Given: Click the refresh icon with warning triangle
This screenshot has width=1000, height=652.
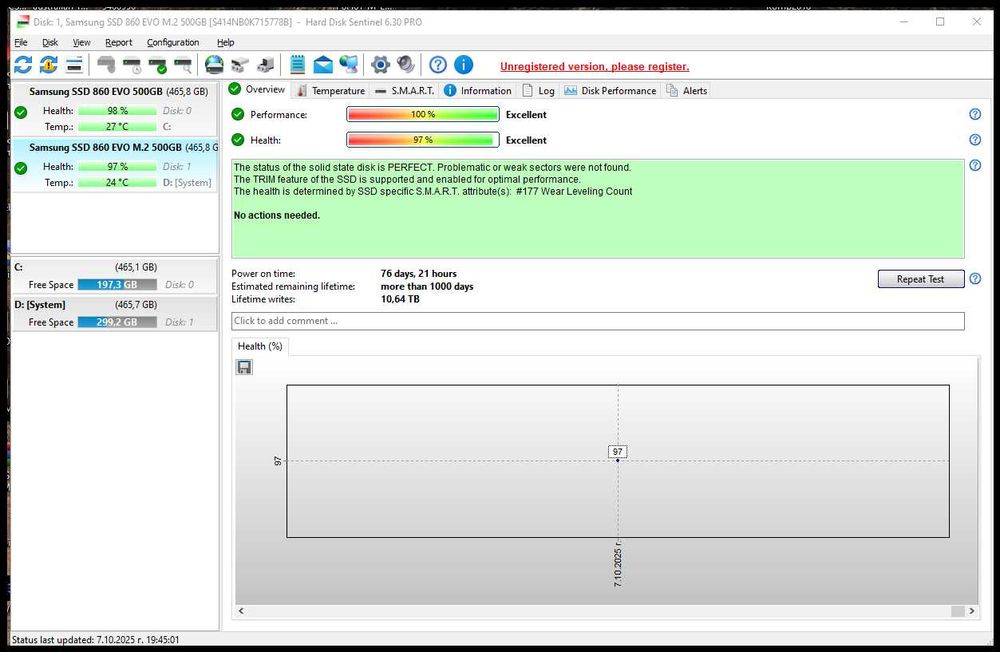Looking at the screenshot, I should 48,64.
